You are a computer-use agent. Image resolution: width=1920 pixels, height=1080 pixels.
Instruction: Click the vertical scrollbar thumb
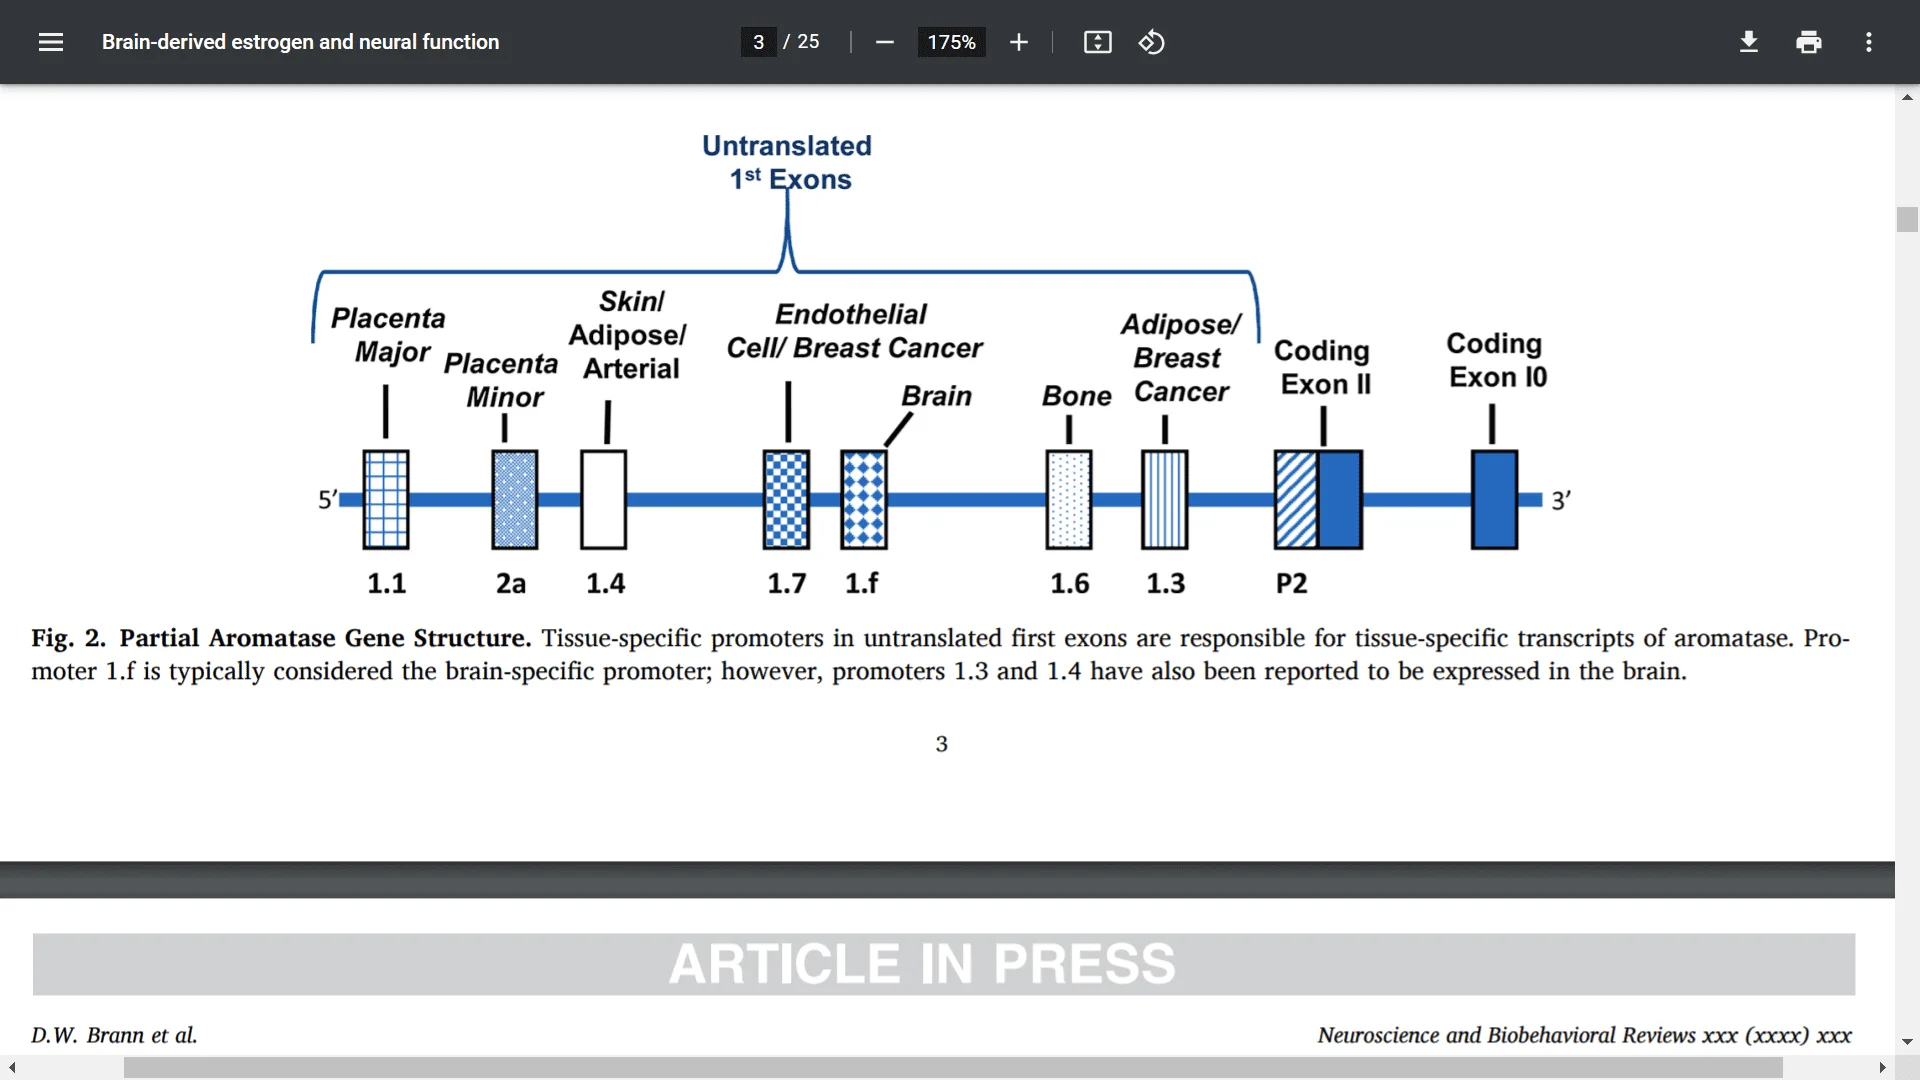tap(1907, 219)
